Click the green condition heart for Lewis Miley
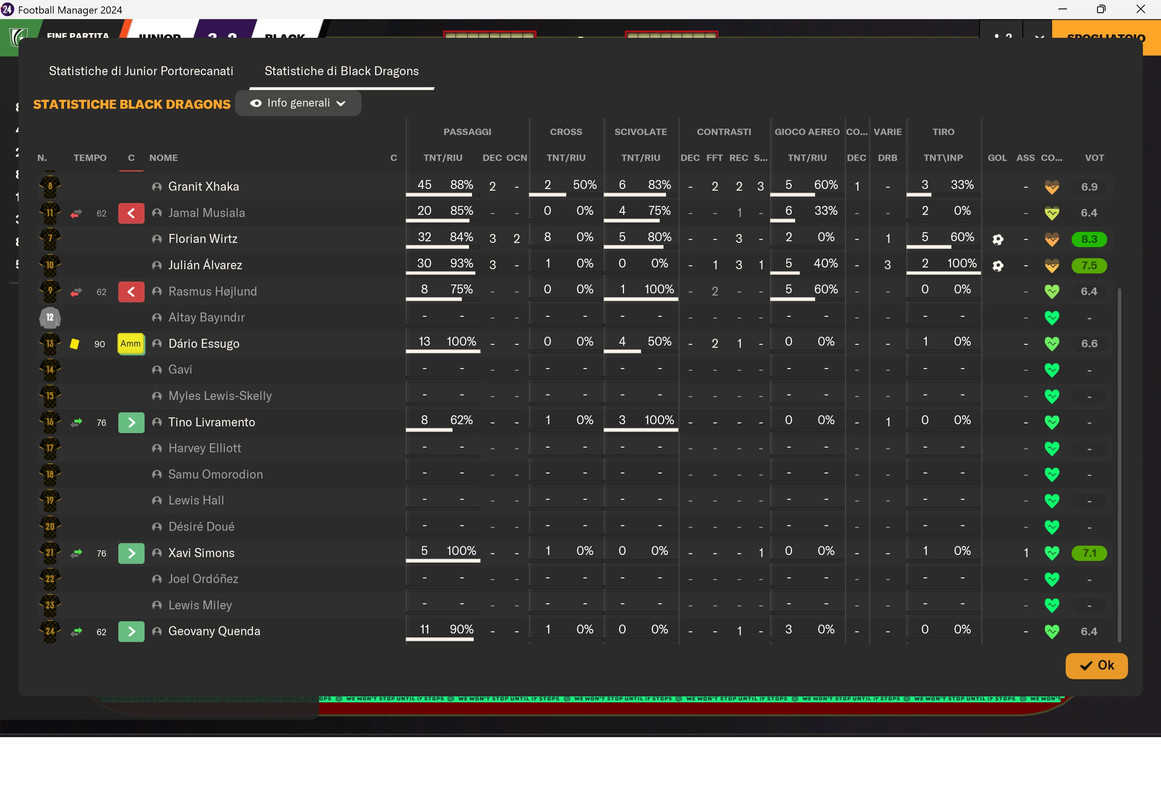The height and width of the screenshot is (800, 1161). pos(1051,605)
